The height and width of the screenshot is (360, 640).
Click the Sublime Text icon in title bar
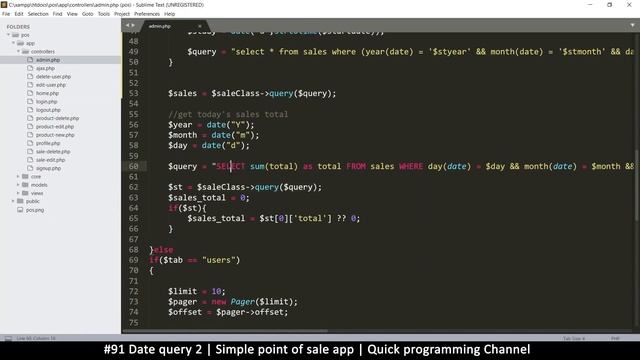point(4,4)
